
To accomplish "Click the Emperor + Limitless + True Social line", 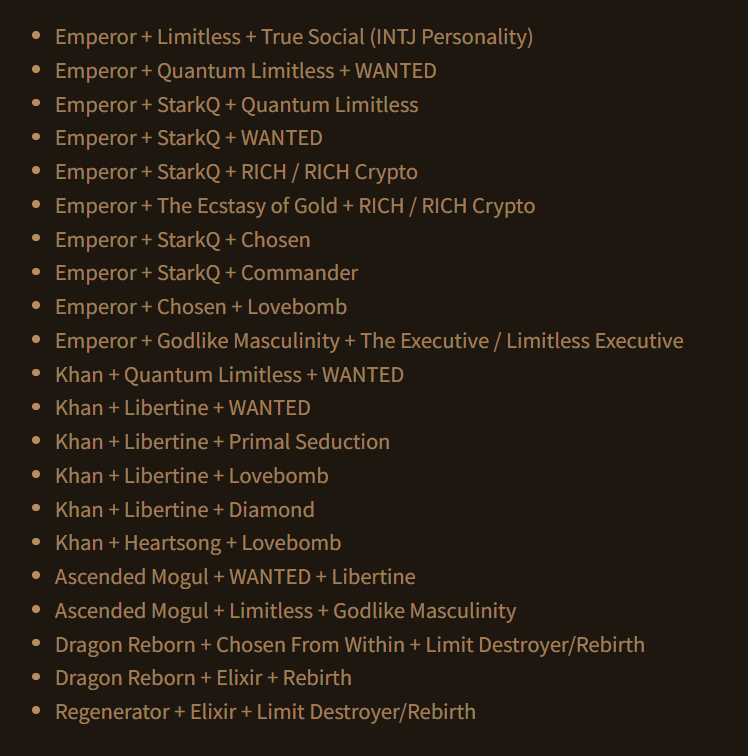I will (294, 37).
